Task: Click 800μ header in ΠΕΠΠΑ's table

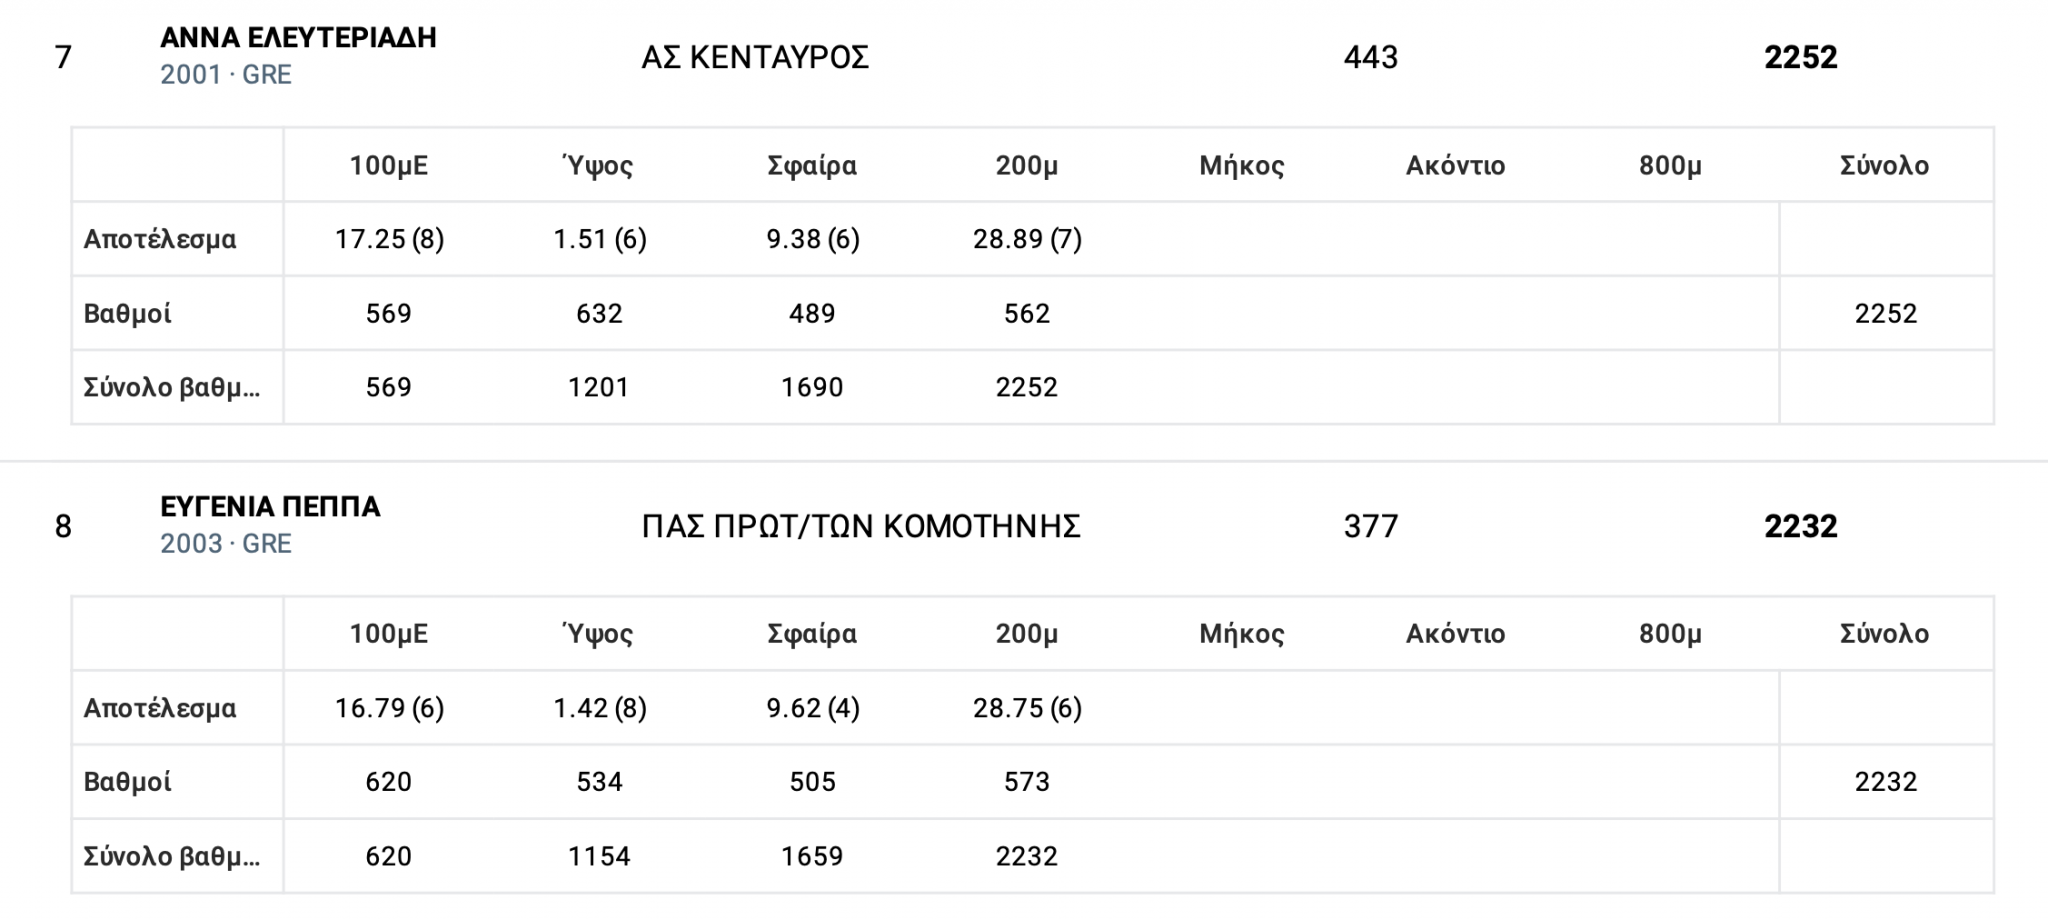Action: pyautogui.click(x=1669, y=634)
